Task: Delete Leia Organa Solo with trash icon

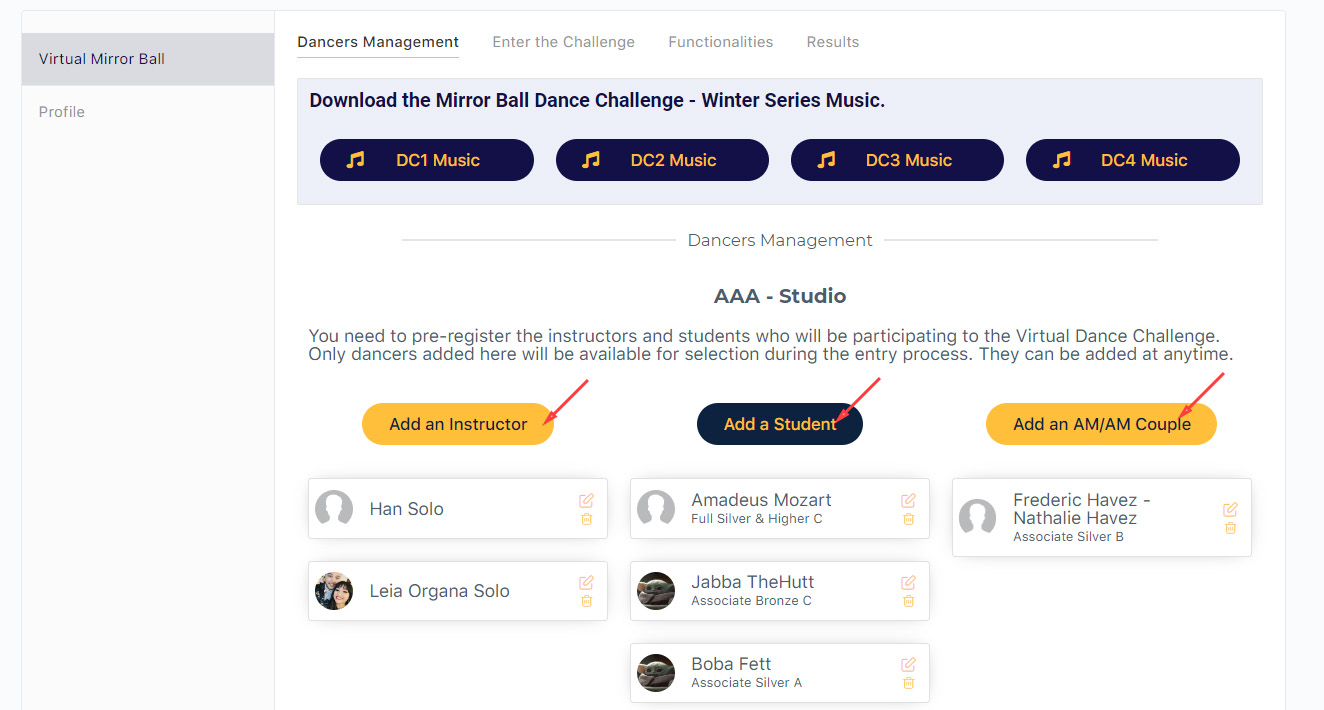Action: tap(586, 601)
